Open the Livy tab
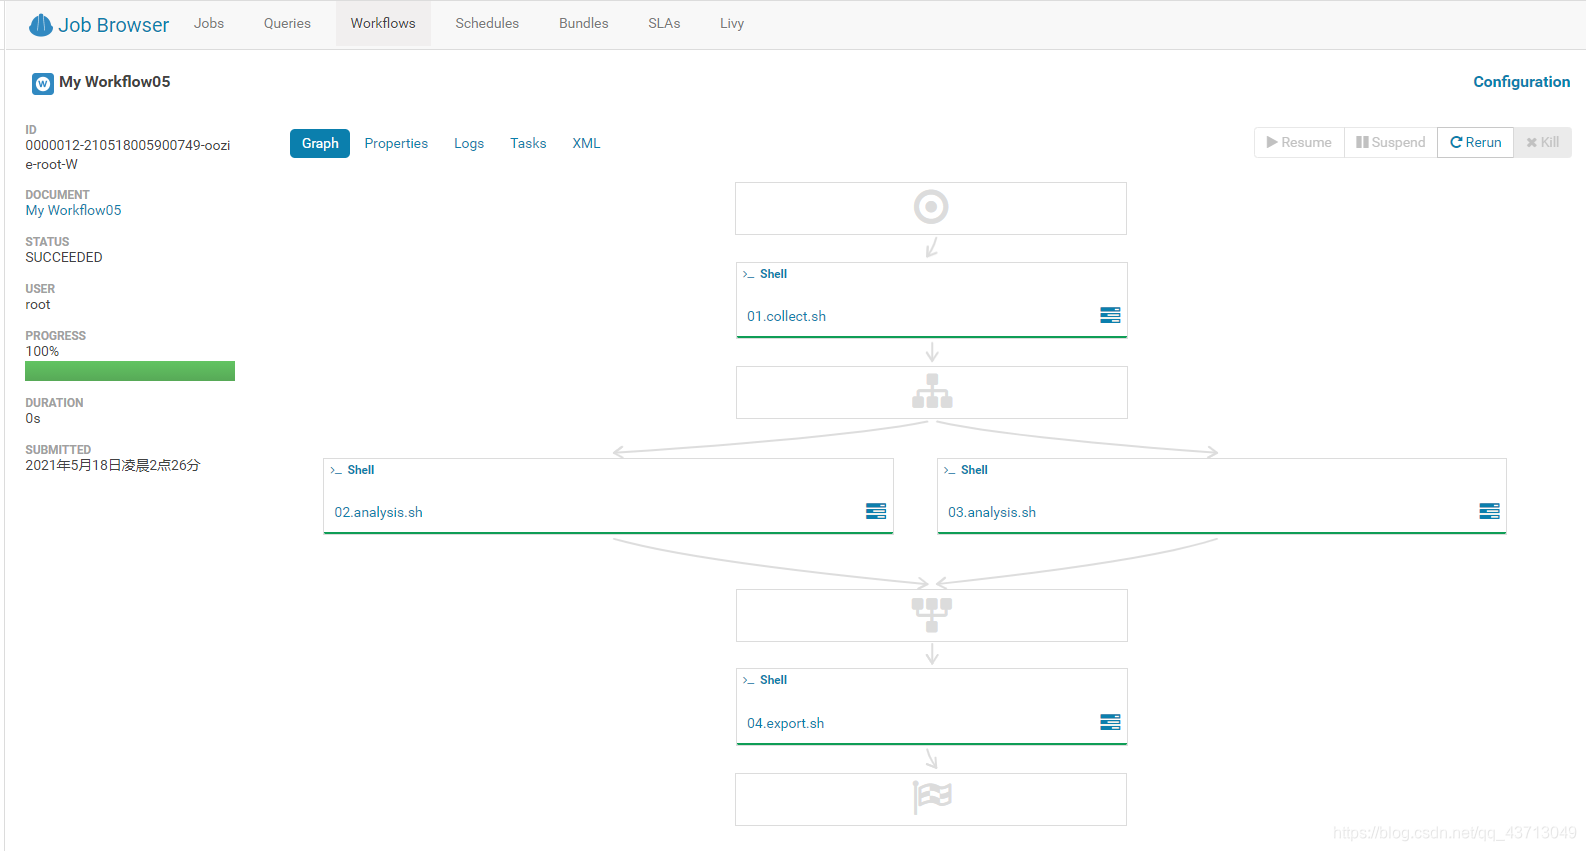This screenshot has height=851, width=1586. [x=732, y=23]
